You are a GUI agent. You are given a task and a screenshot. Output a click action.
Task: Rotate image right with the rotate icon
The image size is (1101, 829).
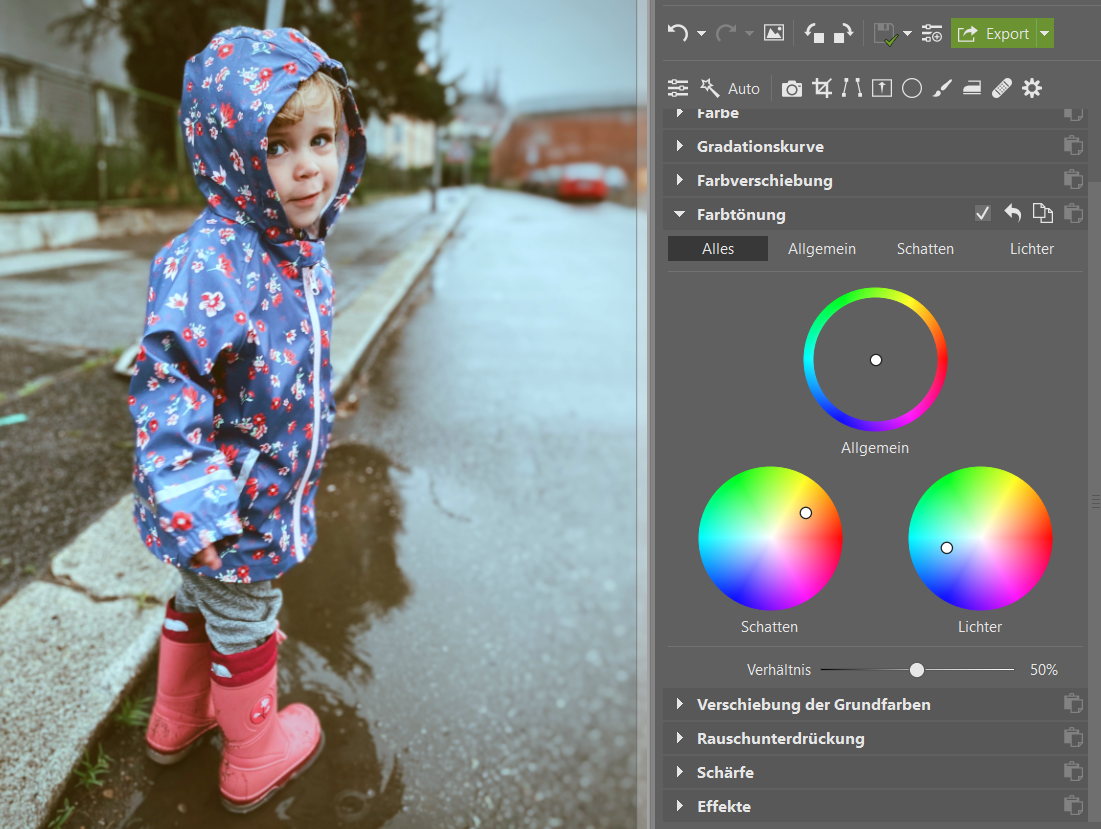tap(843, 33)
